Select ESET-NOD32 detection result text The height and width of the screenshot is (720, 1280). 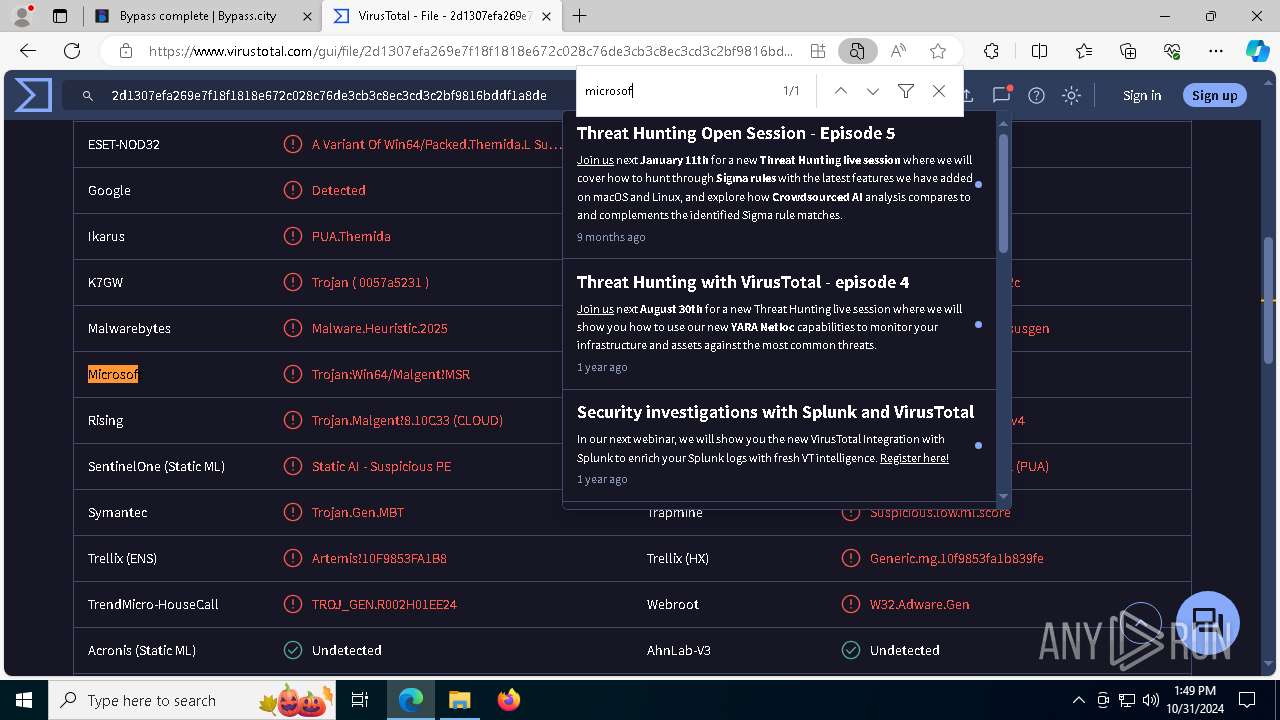point(437,144)
